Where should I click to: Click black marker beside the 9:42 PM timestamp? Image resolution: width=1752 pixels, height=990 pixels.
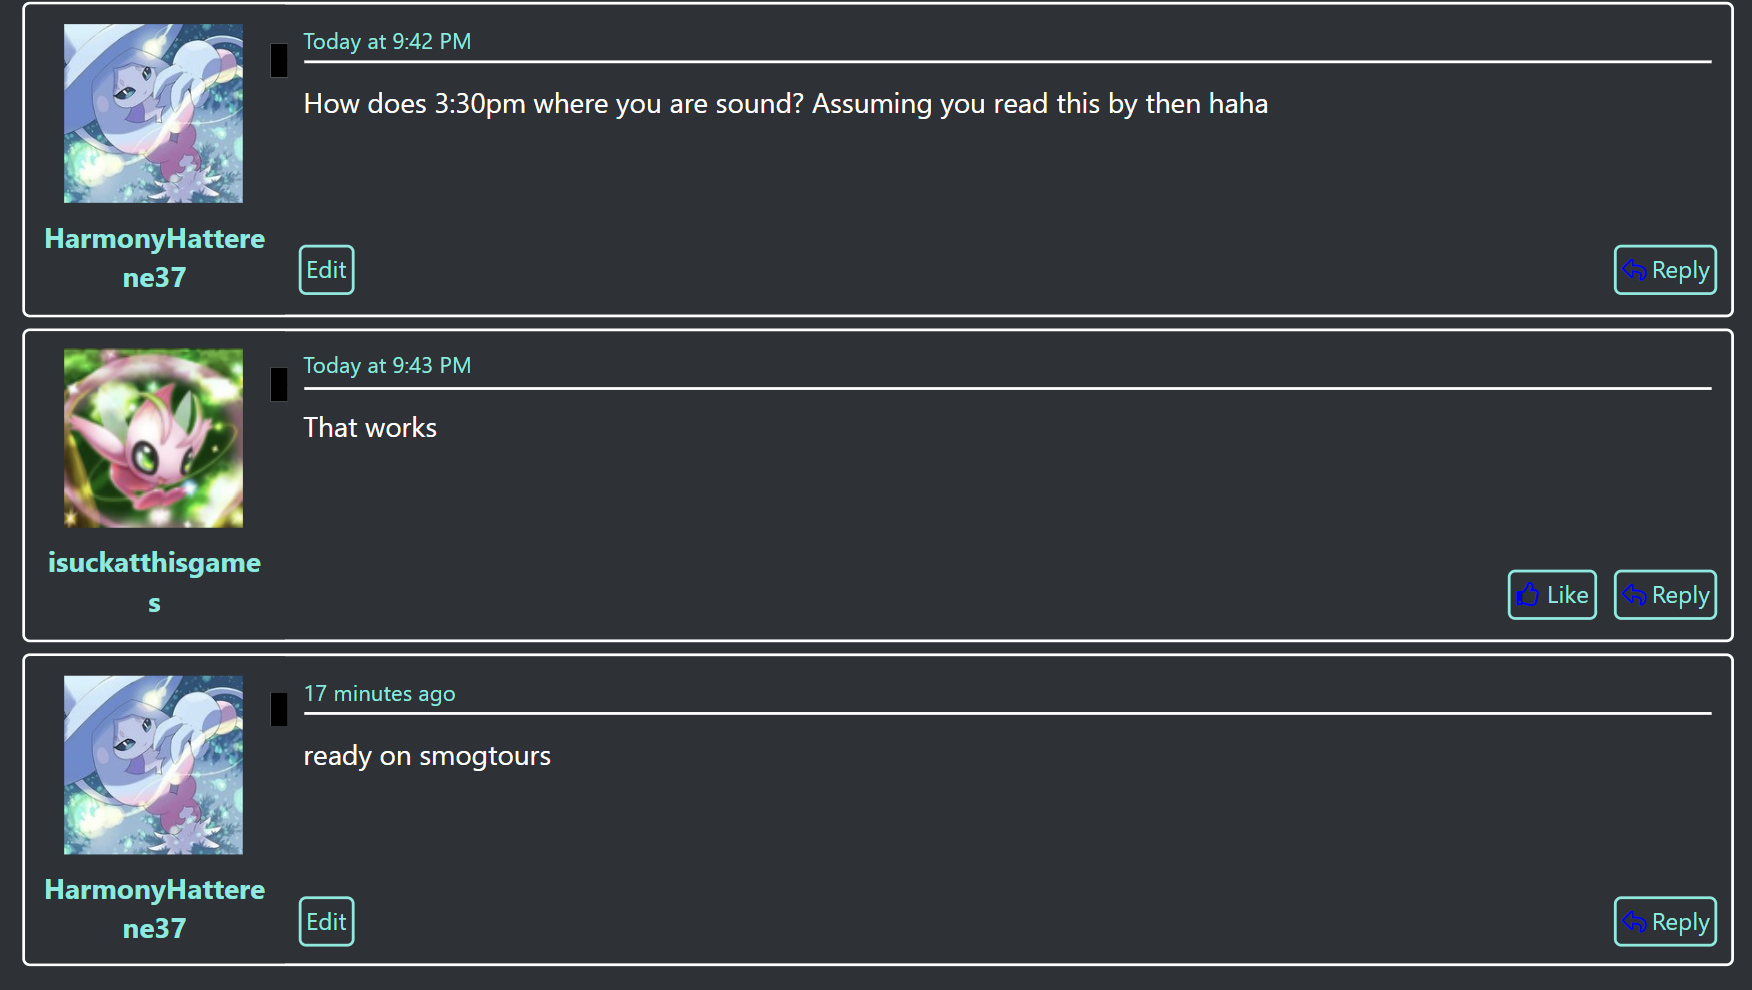279,60
